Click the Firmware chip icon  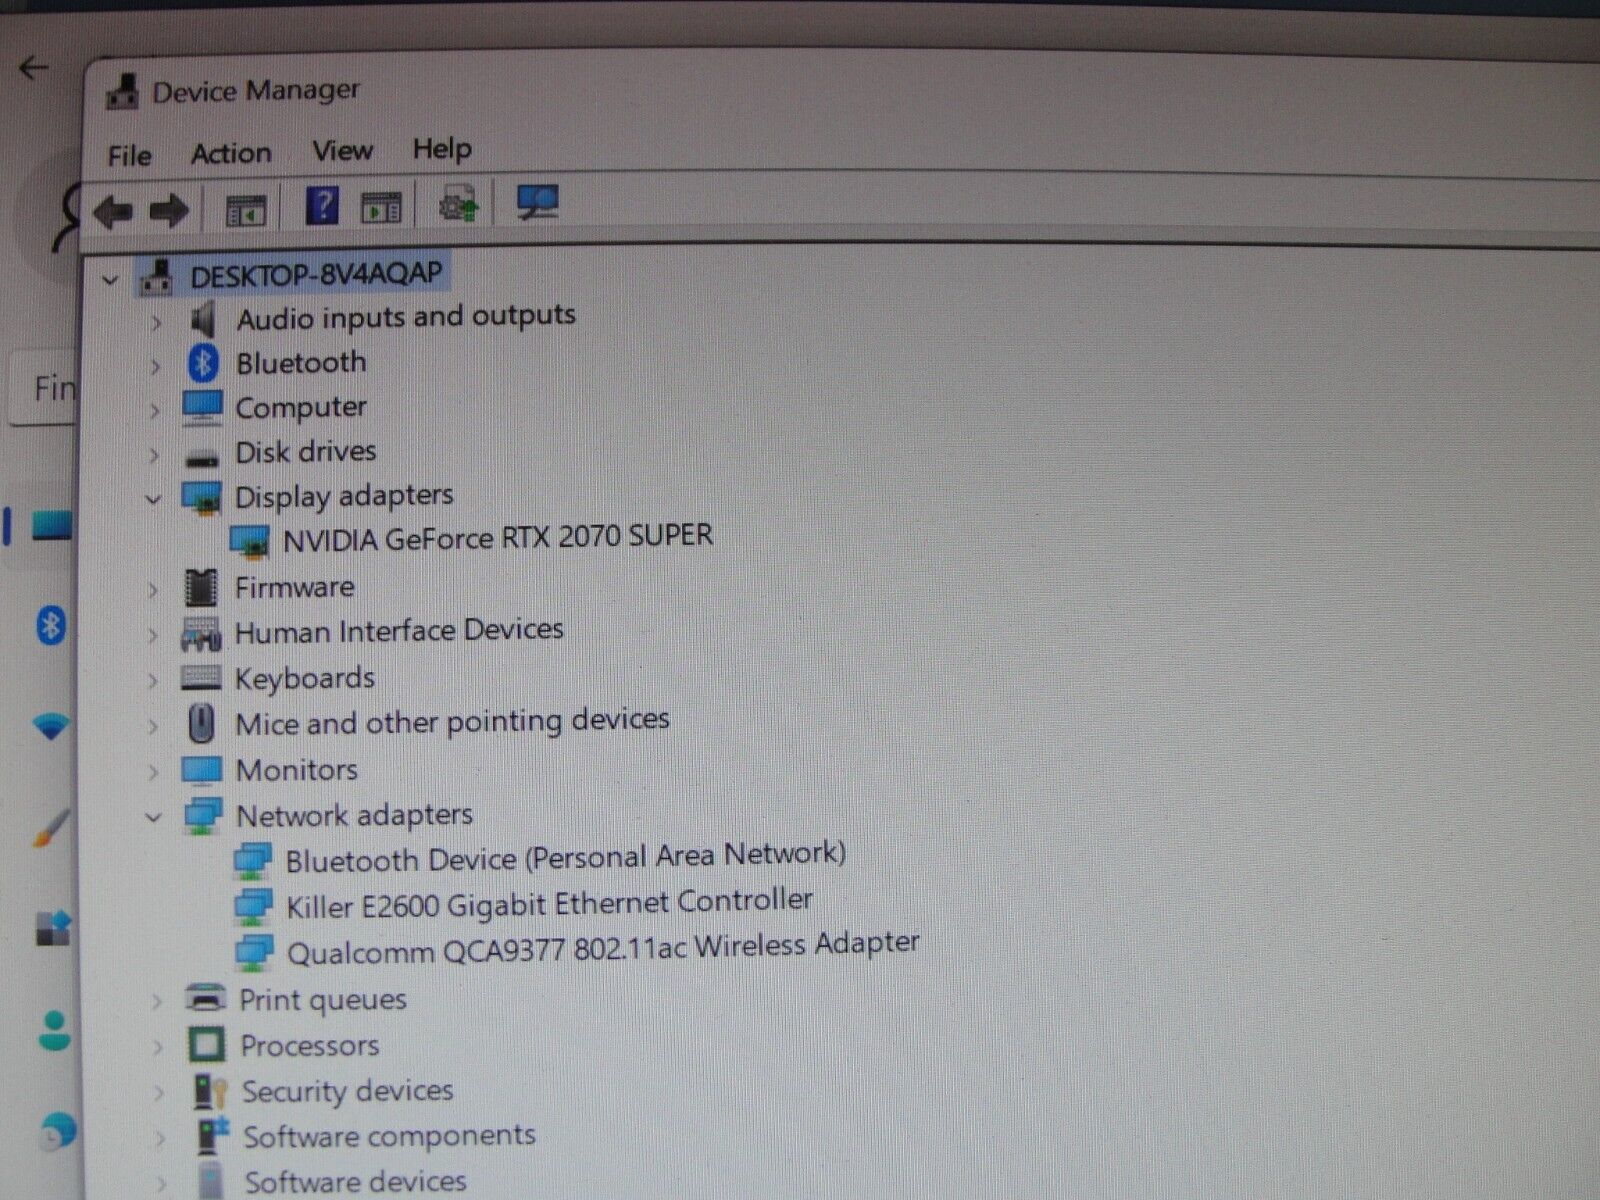pyautogui.click(x=201, y=588)
